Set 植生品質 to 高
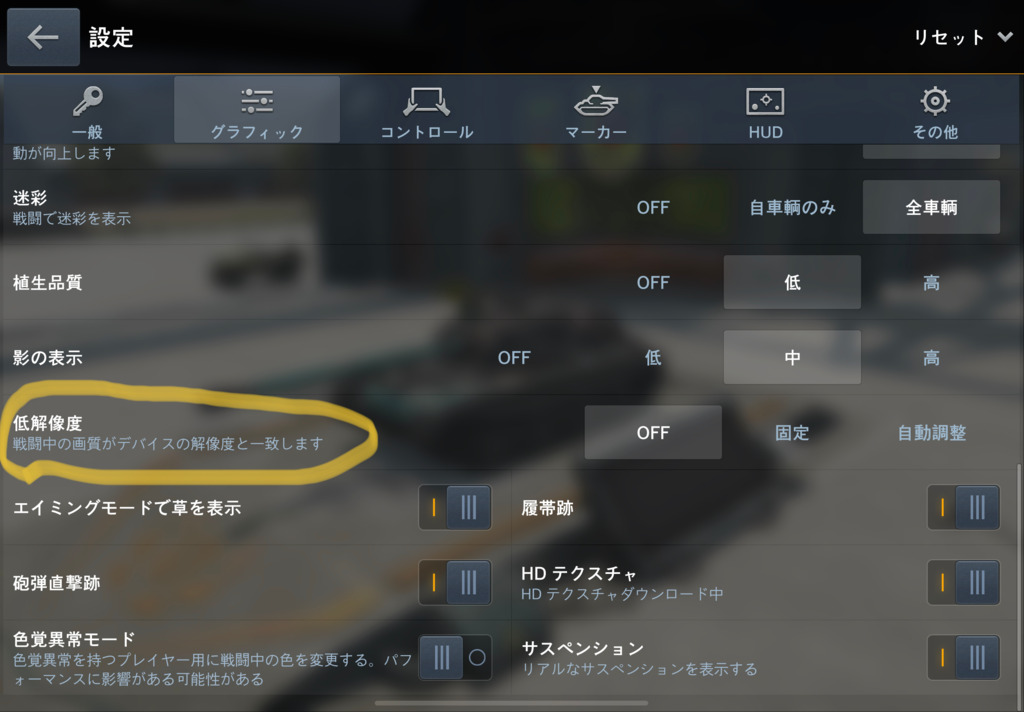This screenshot has width=1024, height=712. click(931, 283)
